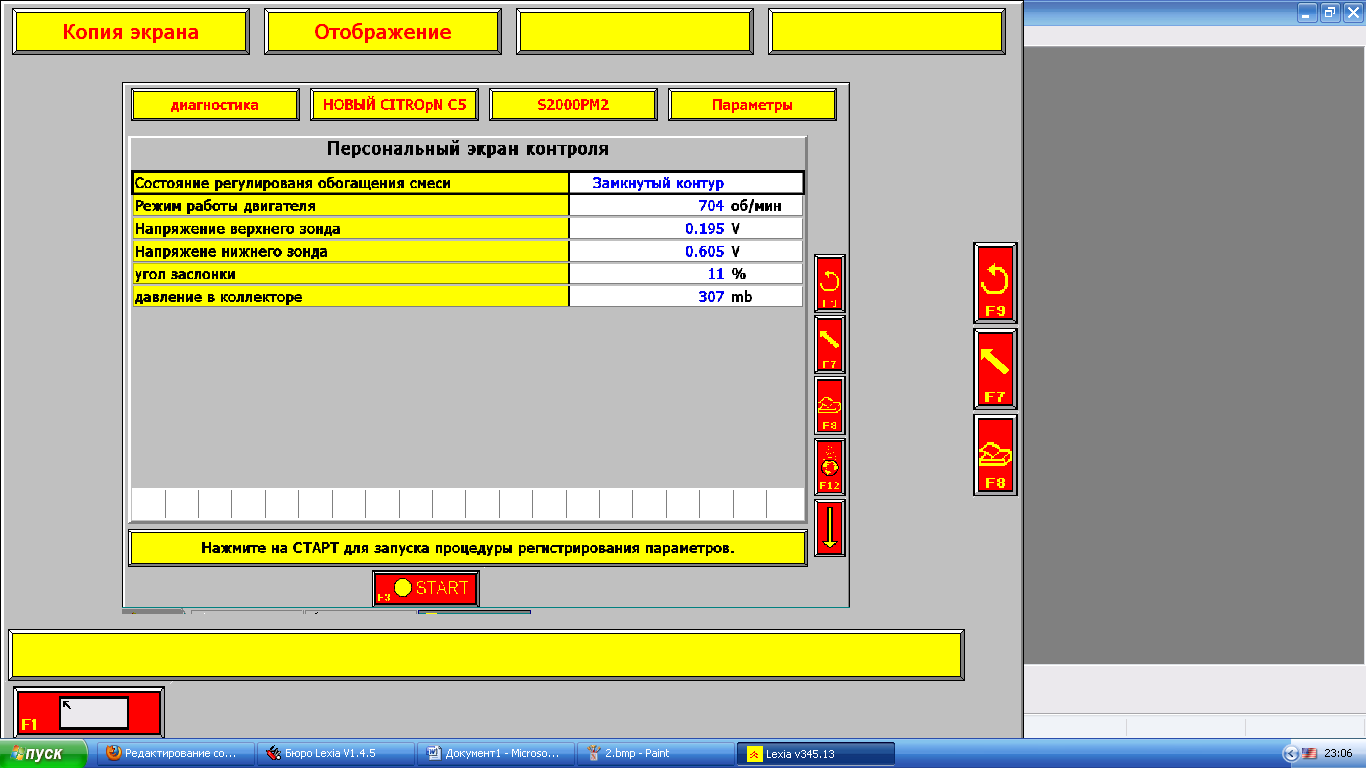1366x768 pixels.
Task: Switch to Бюро Lexia V1.4.5 in taskbar
Action: [335, 754]
